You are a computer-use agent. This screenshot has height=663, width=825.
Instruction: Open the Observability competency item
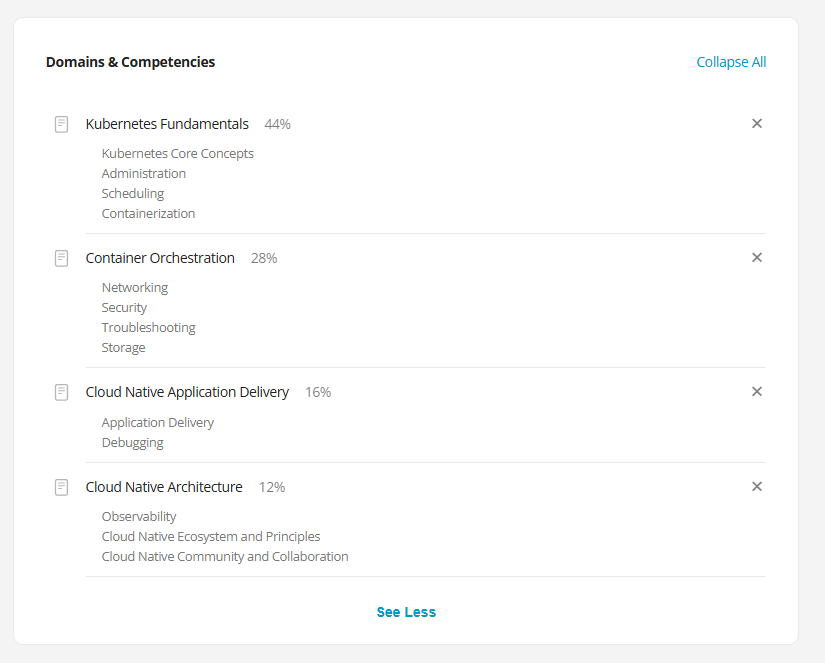[139, 517]
